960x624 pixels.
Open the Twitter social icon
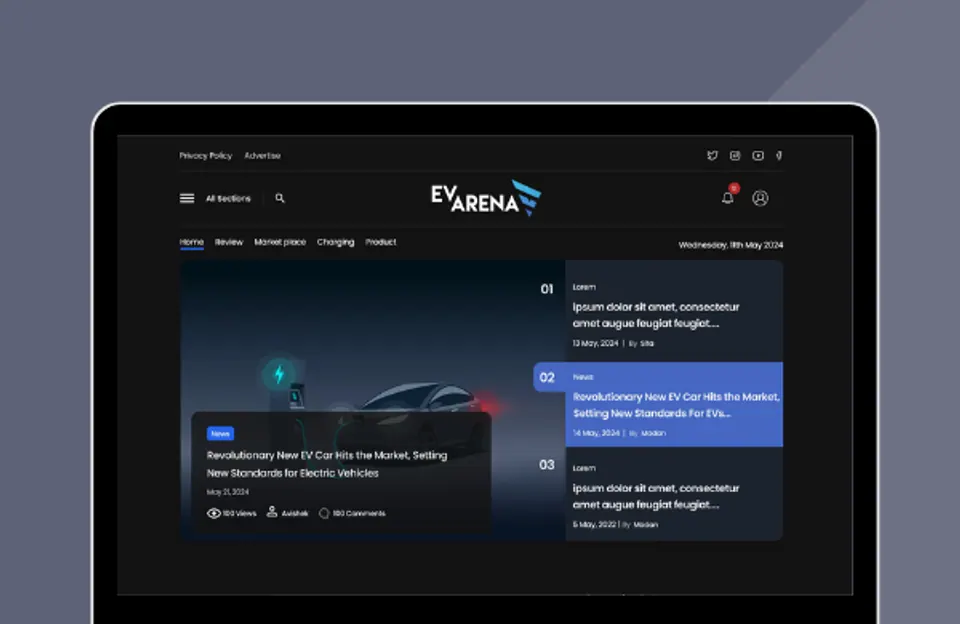click(712, 156)
